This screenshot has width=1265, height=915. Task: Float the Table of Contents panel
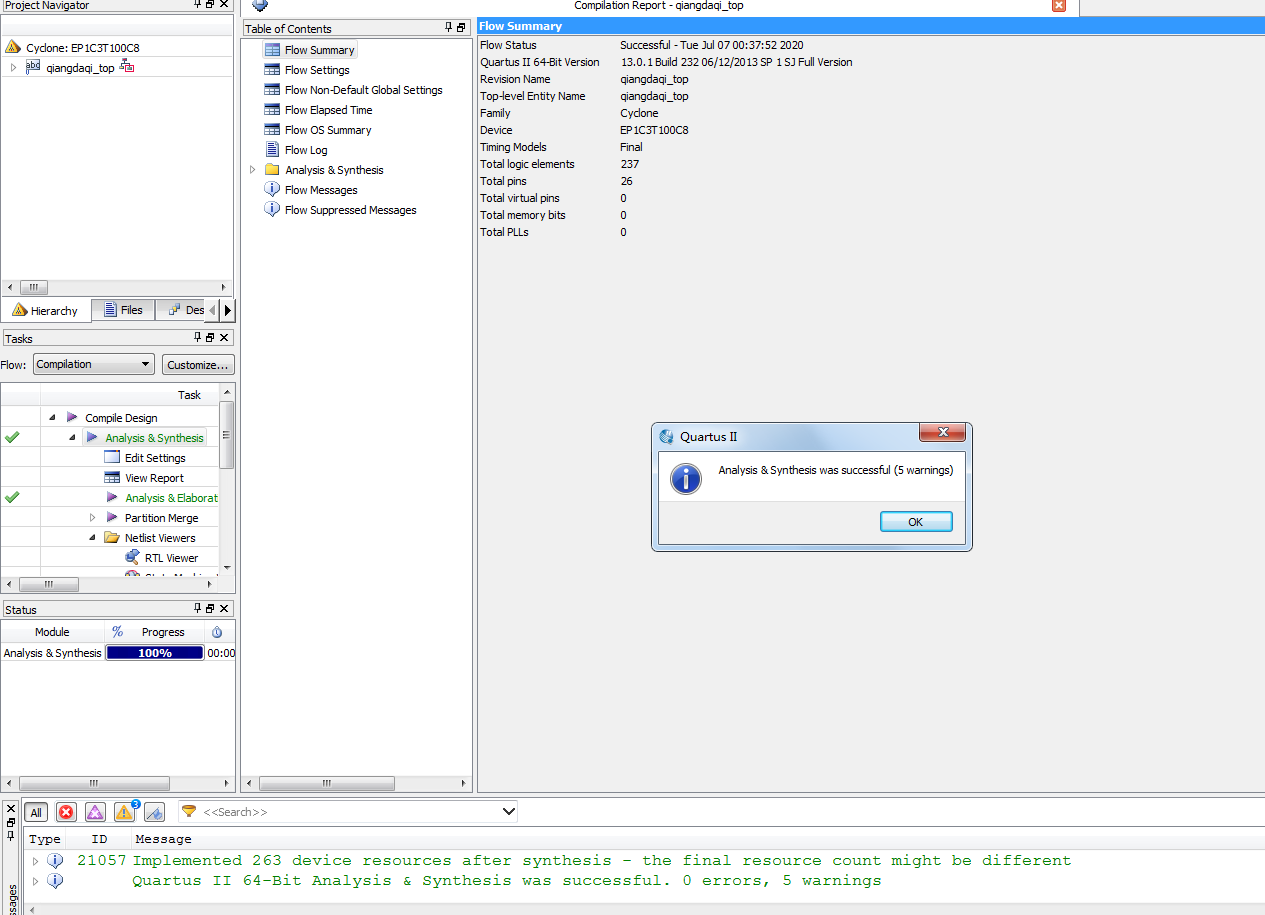461,28
